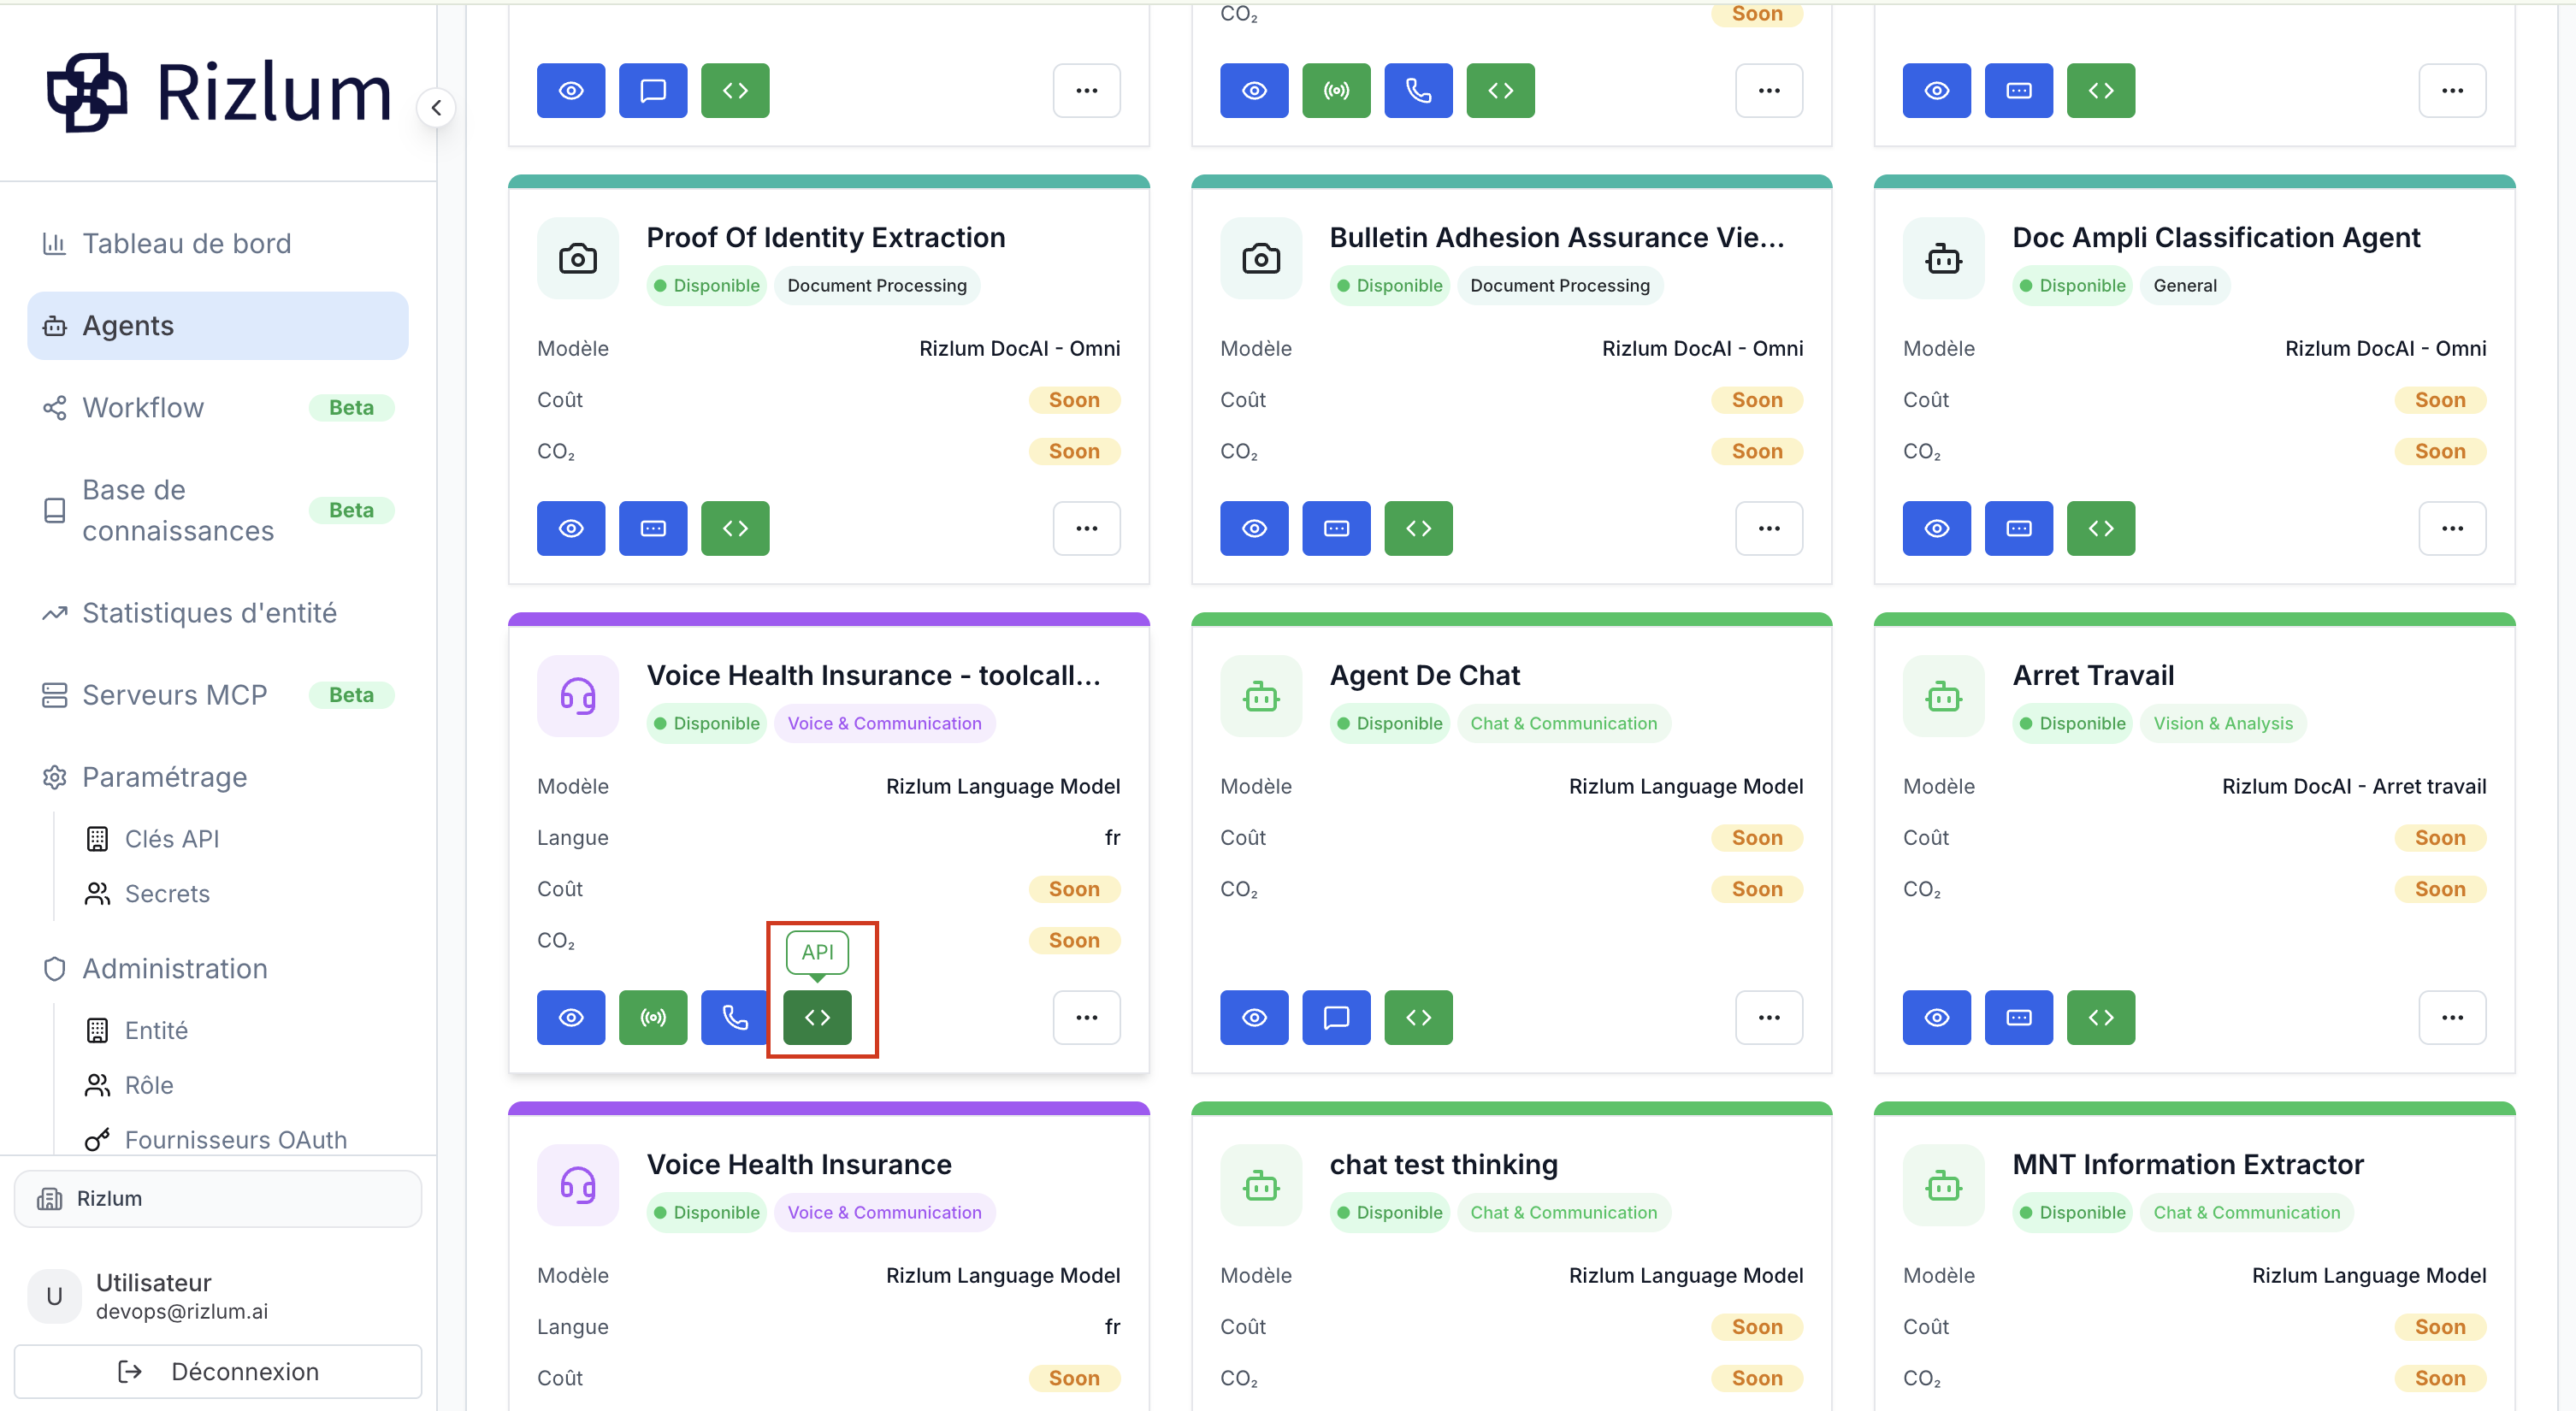
Task: Open the chat window for Agent De Chat
Action: tap(1336, 1017)
